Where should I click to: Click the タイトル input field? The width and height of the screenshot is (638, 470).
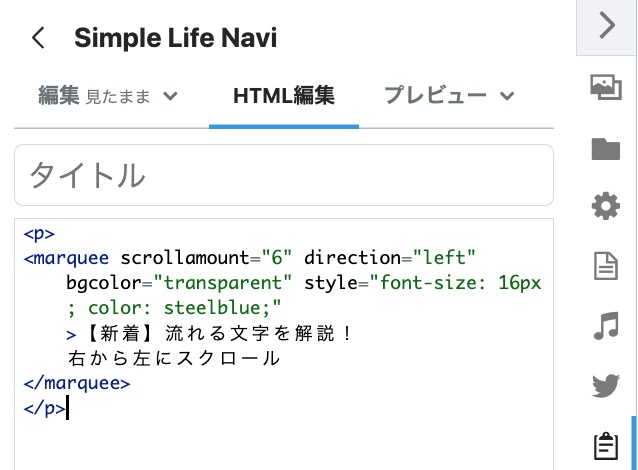pyautogui.click(x=284, y=175)
